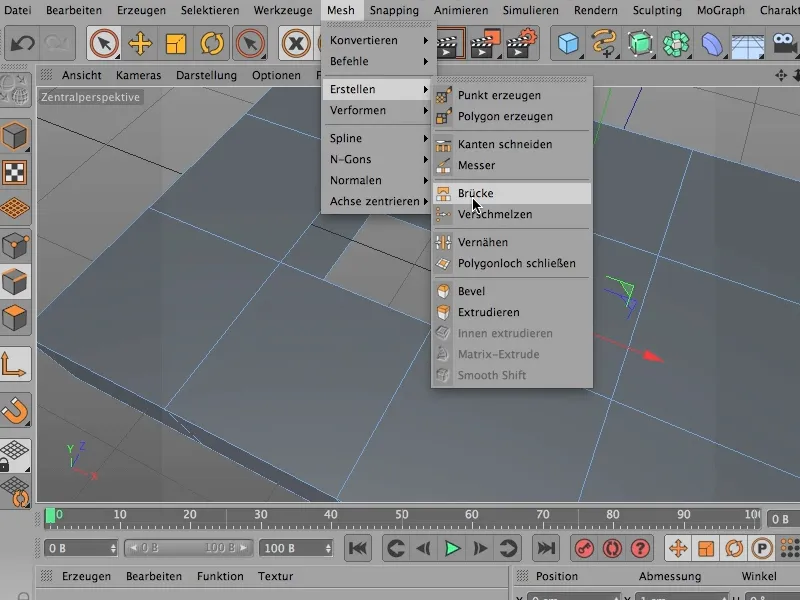
Task: Expand the Konvertieren submenu
Action: 379,40
